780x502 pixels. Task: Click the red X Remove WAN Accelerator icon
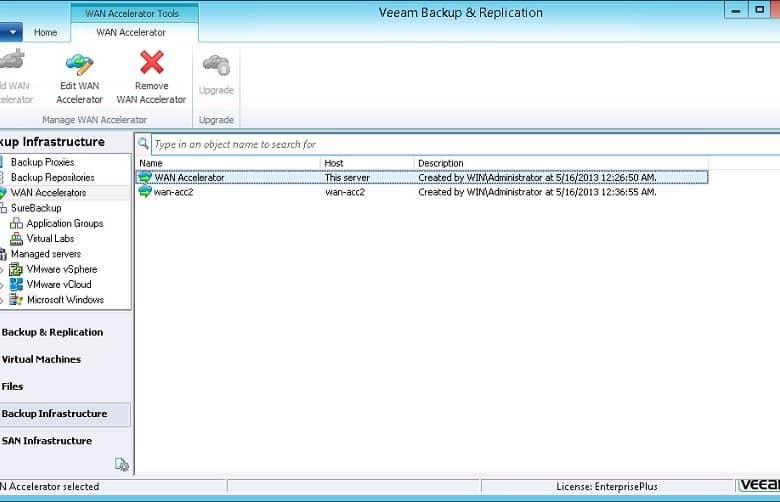pyautogui.click(x=152, y=63)
